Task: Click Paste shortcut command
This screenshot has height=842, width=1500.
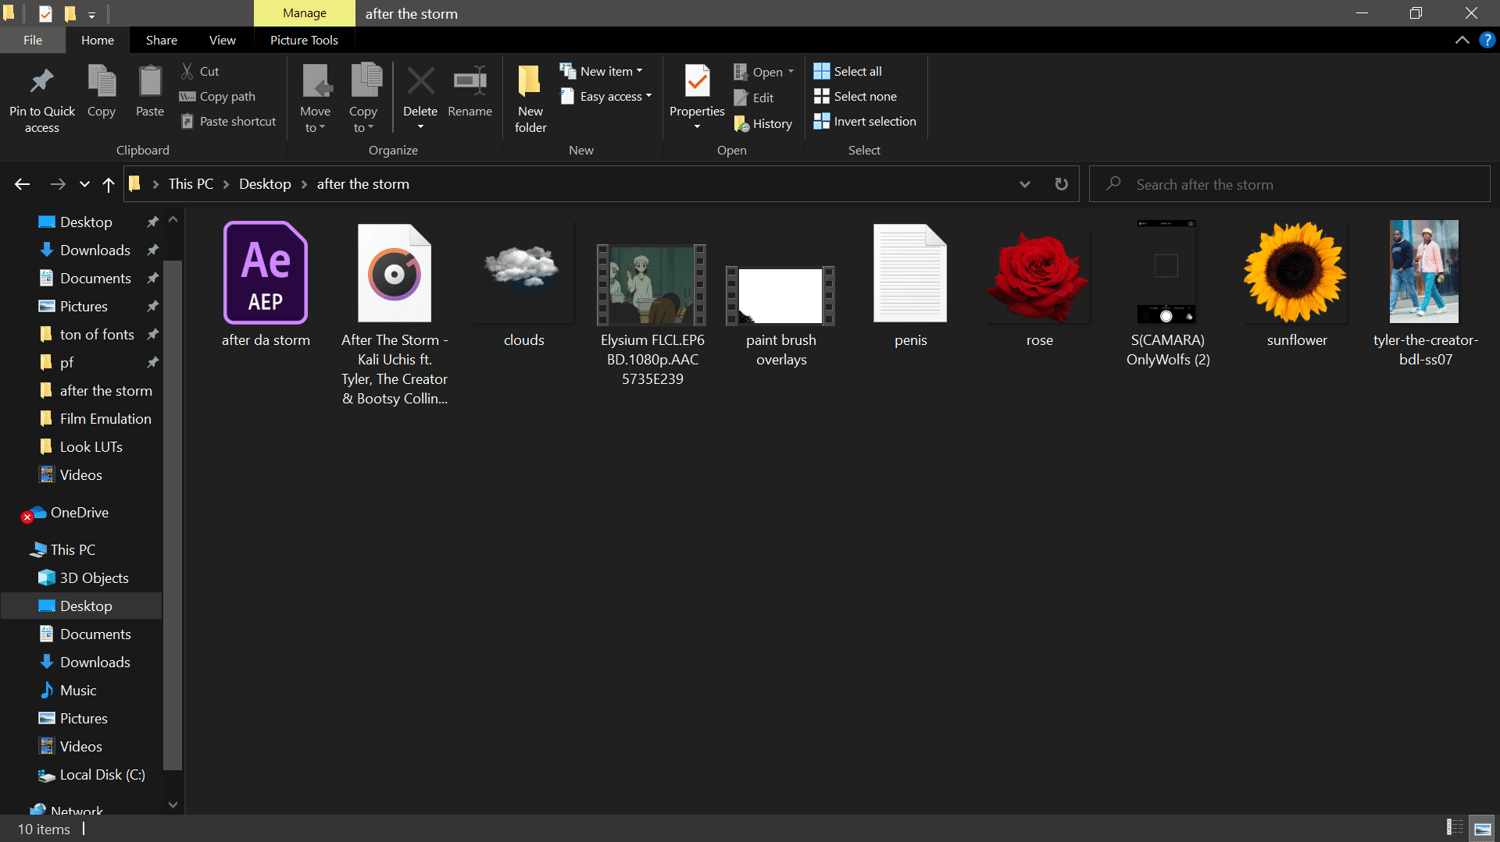Action: tap(228, 122)
